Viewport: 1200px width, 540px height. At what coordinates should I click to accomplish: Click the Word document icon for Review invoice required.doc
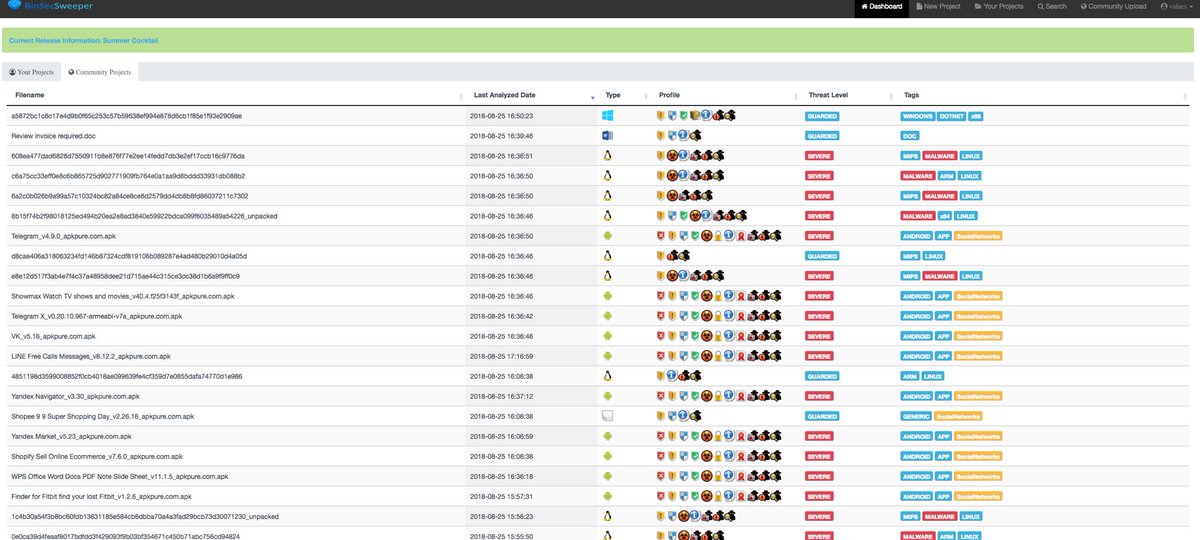[607, 136]
